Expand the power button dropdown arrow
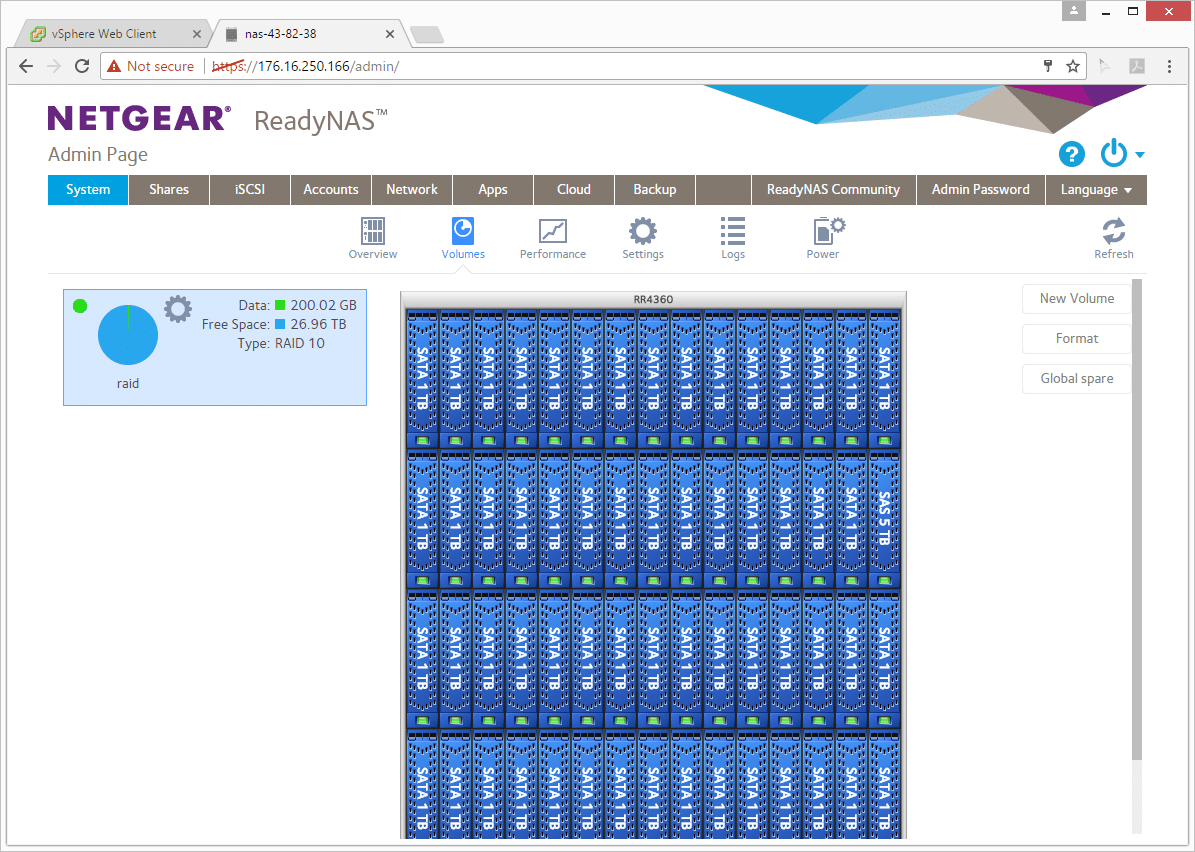Image resolution: width=1195 pixels, height=852 pixels. 1139,155
